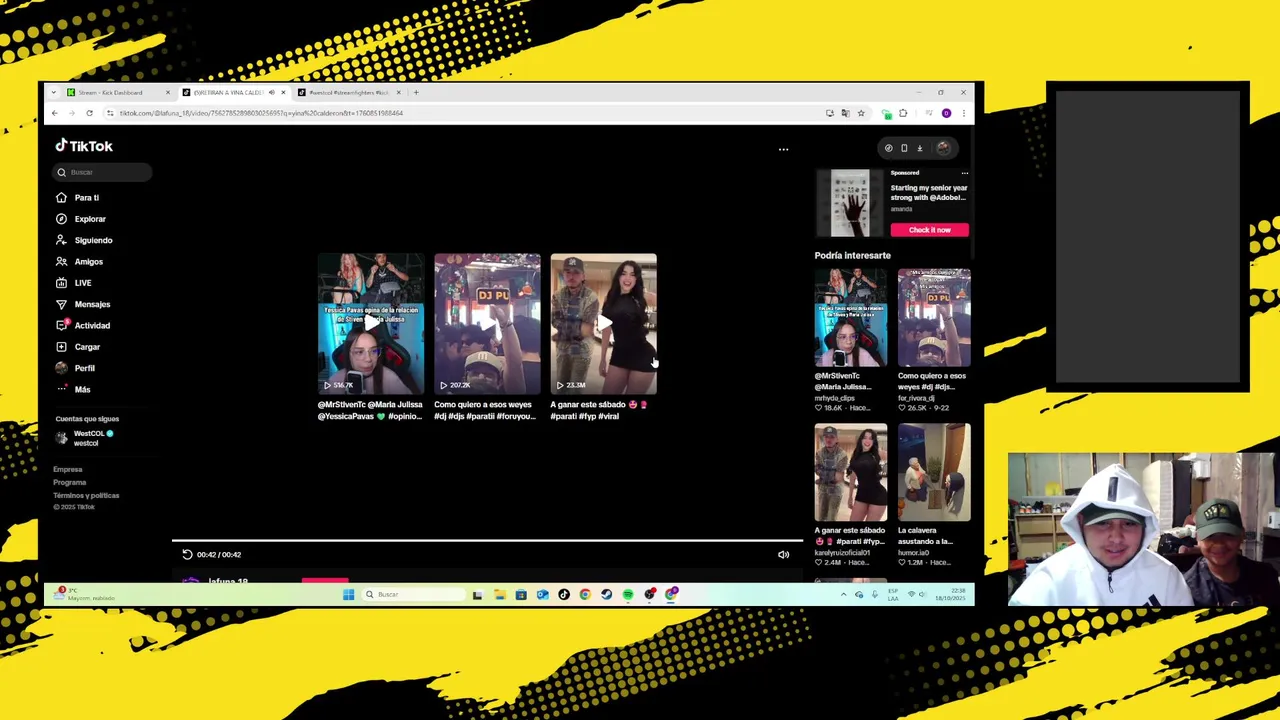Click the replay icon beside 00:42
Viewport: 1280px width, 720px height.
point(187,554)
